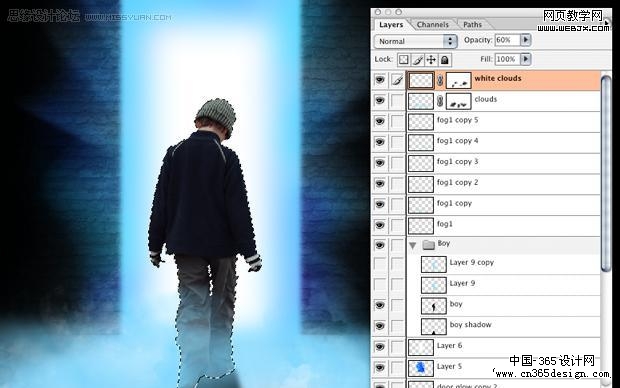620x388 pixels.
Task: Select the clouds layer thumbnail
Action: [421, 101]
